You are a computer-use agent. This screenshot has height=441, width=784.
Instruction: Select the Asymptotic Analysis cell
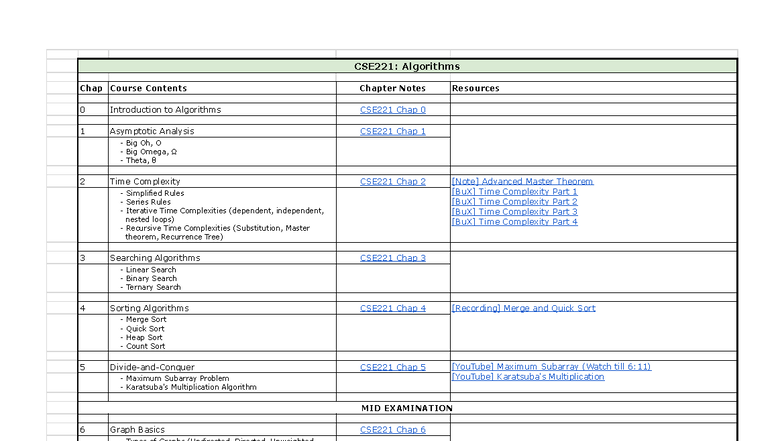[222, 131]
